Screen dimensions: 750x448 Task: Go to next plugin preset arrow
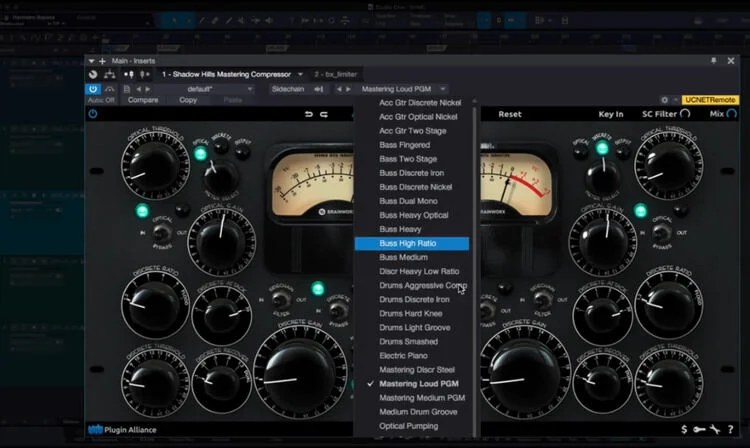point(348,89)
